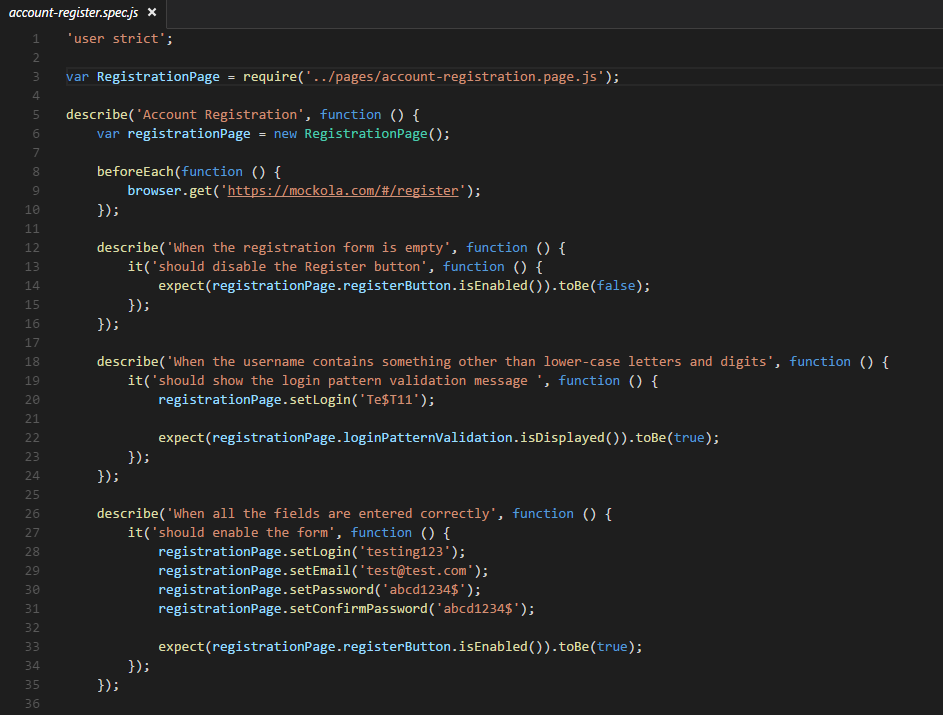This screenshot has width=943, height=715.
Task: Click the require path string '../pages/account-registration.page.js'
Action: click(455, 77)
